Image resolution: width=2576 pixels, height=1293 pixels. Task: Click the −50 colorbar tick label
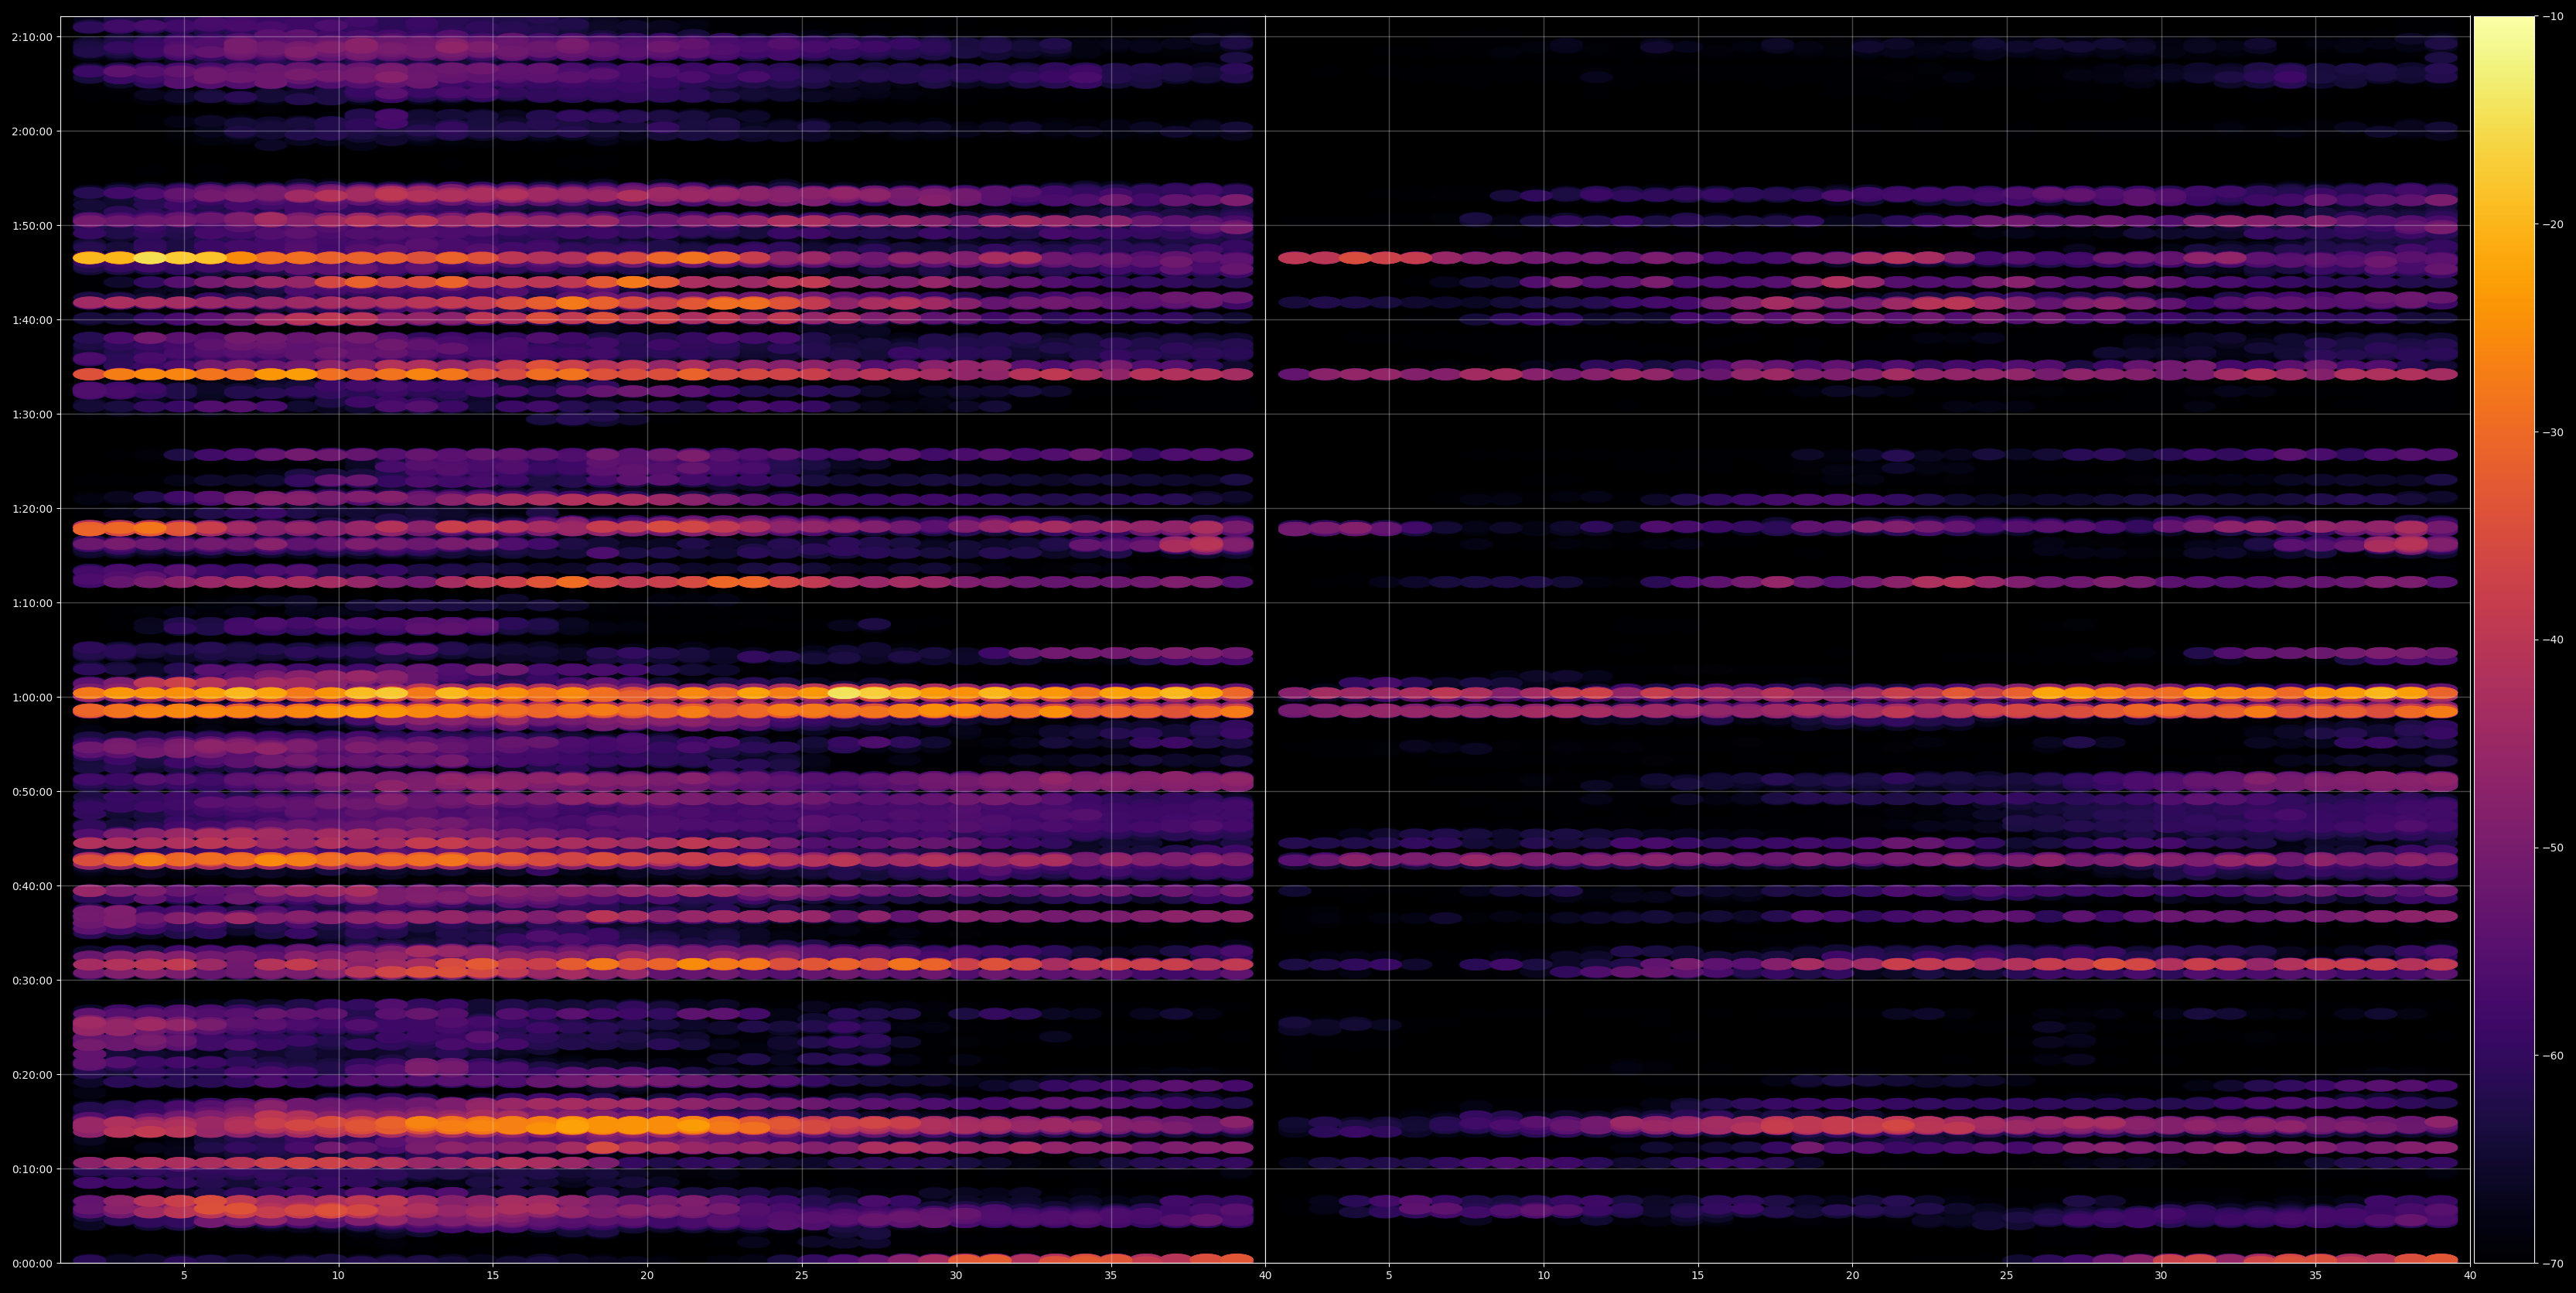pos(2553,848)
